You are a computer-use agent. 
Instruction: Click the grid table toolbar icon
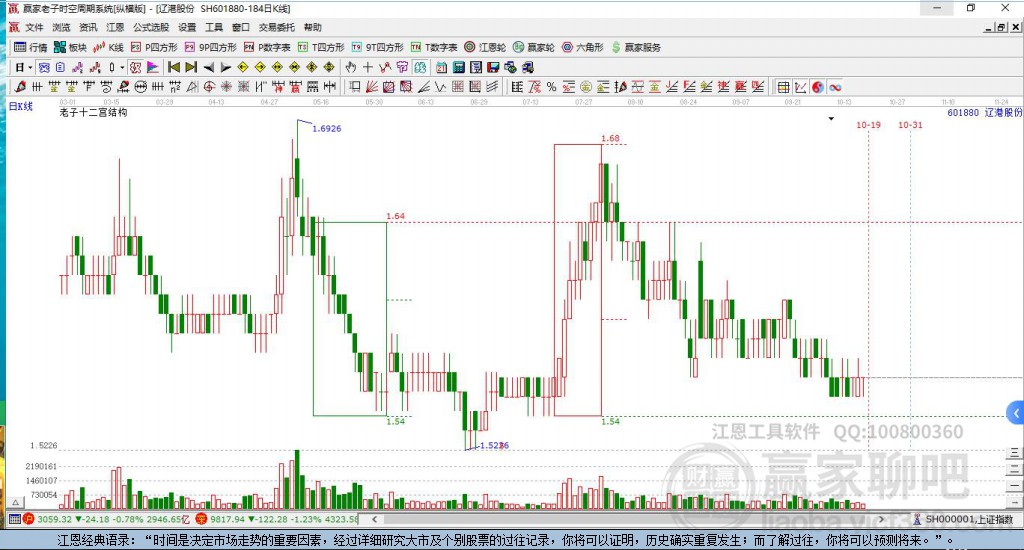click(783, 87)
